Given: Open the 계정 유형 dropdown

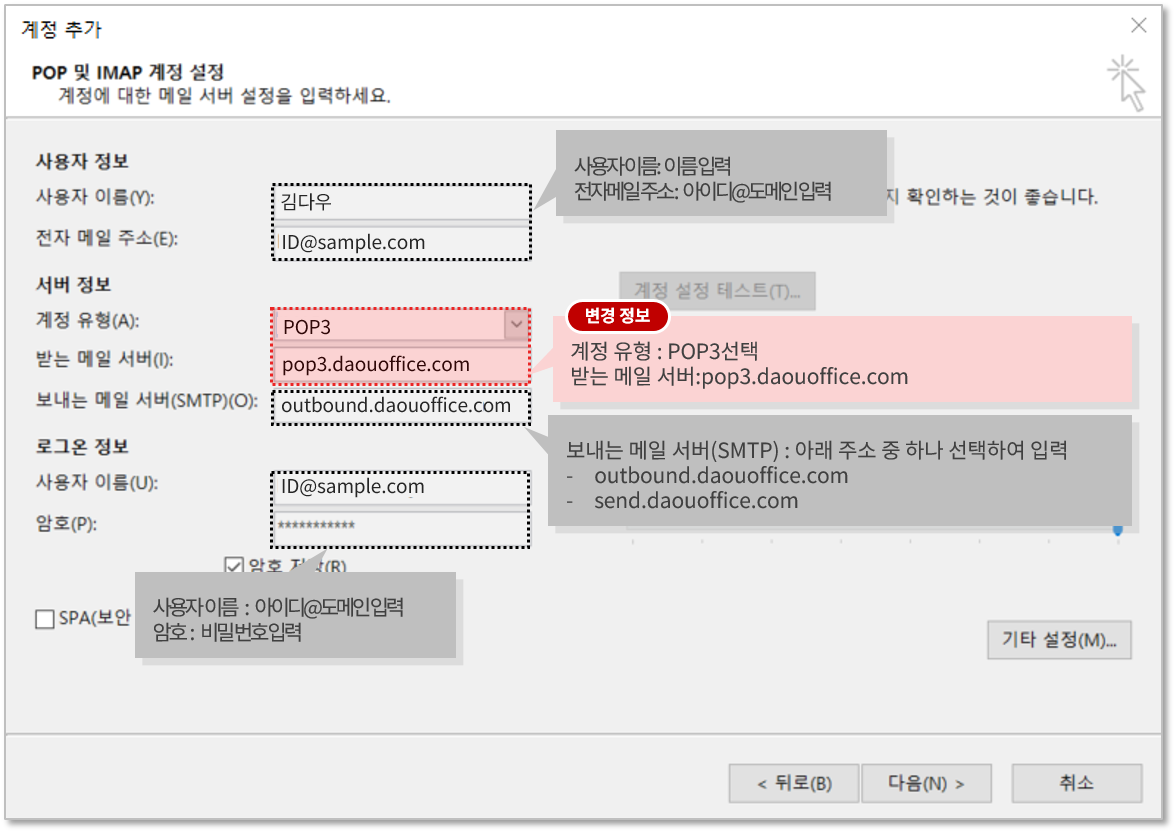Looking at the screenshot, I should coord(515,325).
